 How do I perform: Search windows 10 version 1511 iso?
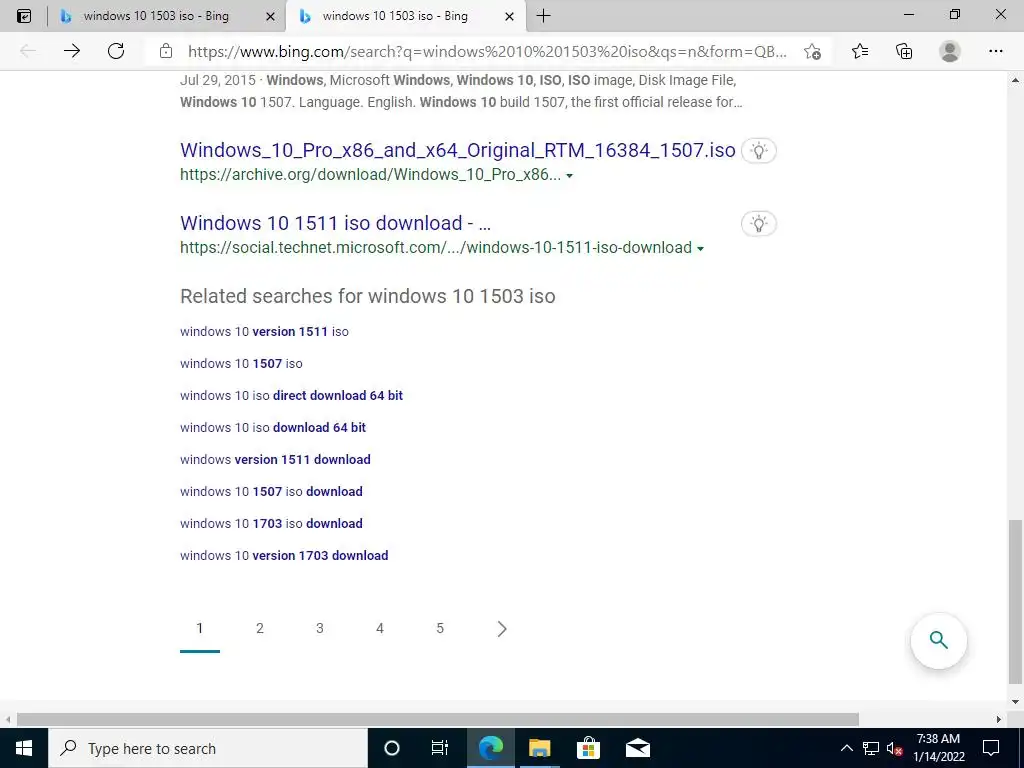(x=264, y=332)
